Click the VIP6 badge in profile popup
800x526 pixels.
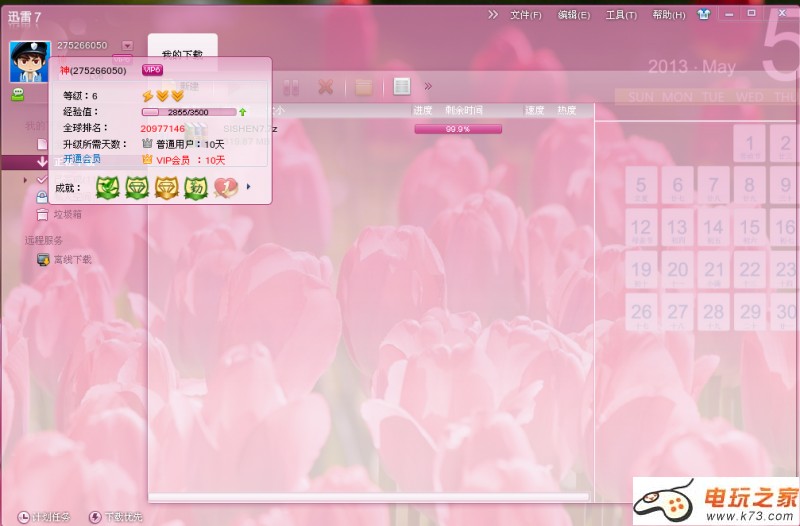pyautogui.click(x=152, y=70)
